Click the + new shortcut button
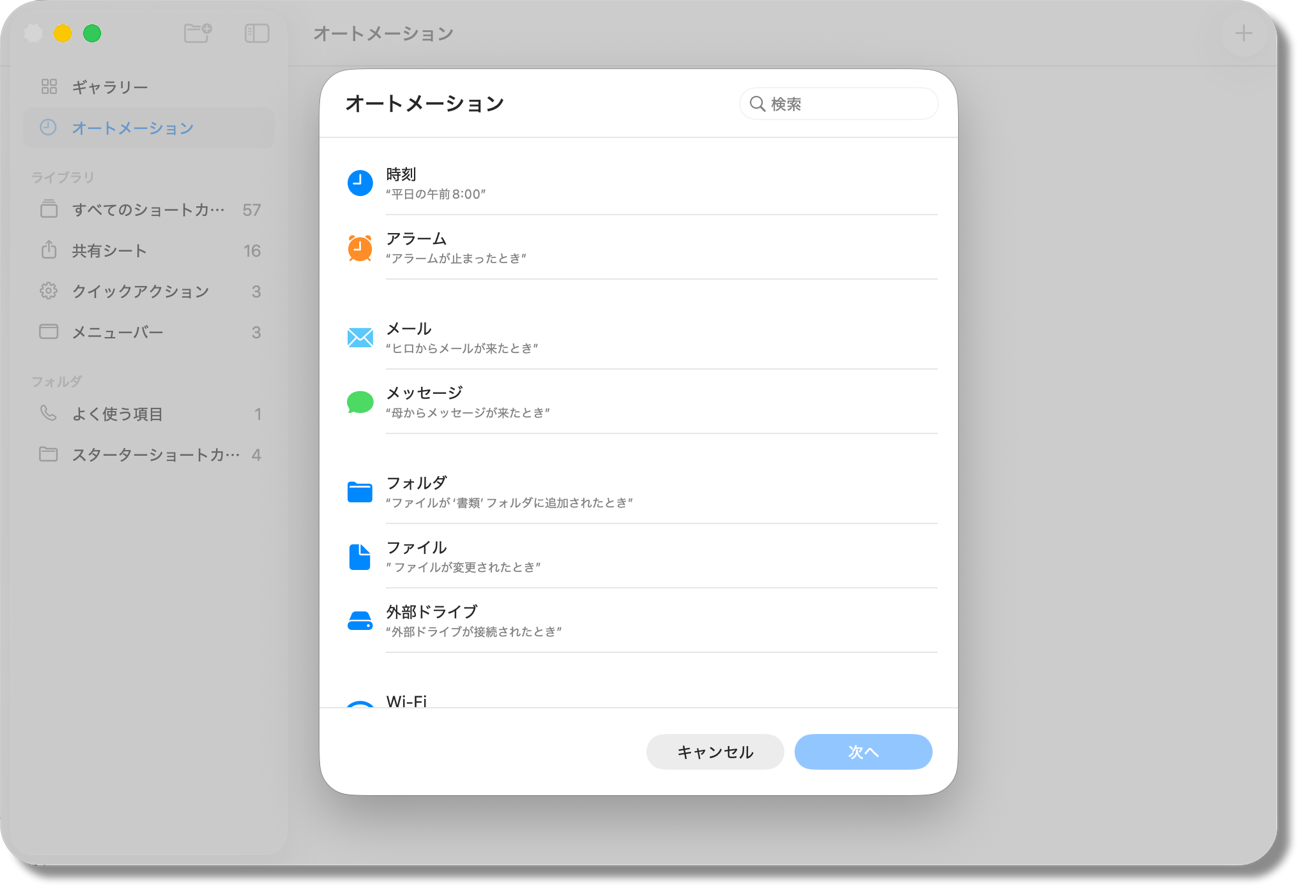1298x886 pixels. [1242, 32]
